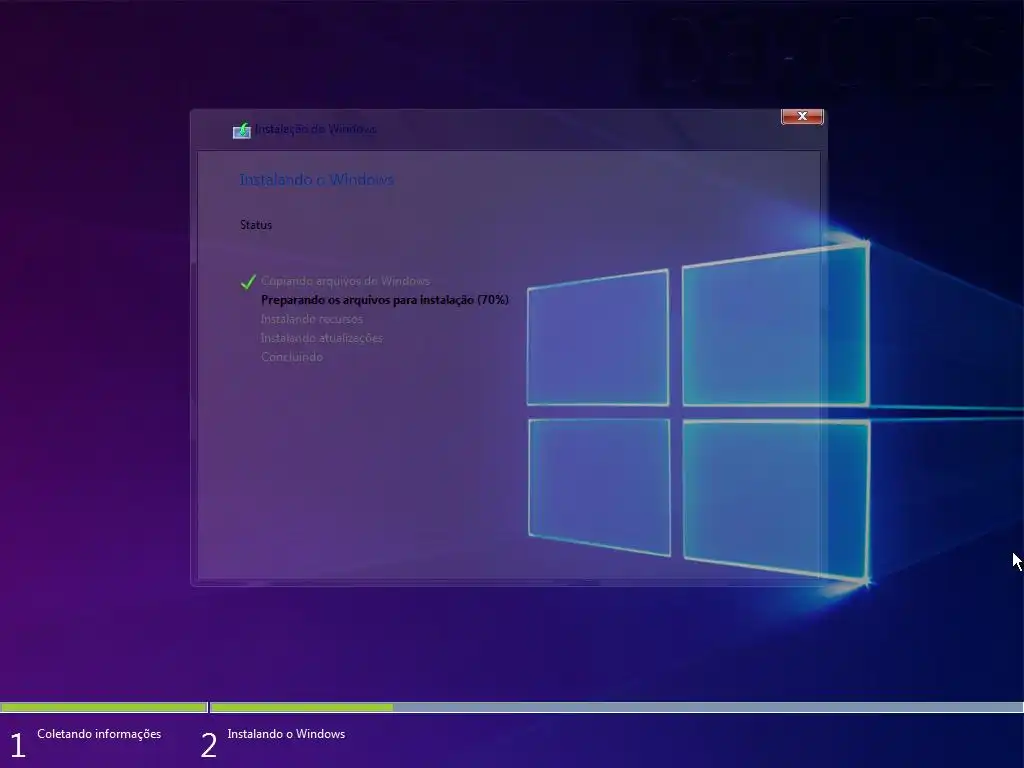Click the 'Status' label
This screenshot has height=768, width=1024.
tap(256, 225)
